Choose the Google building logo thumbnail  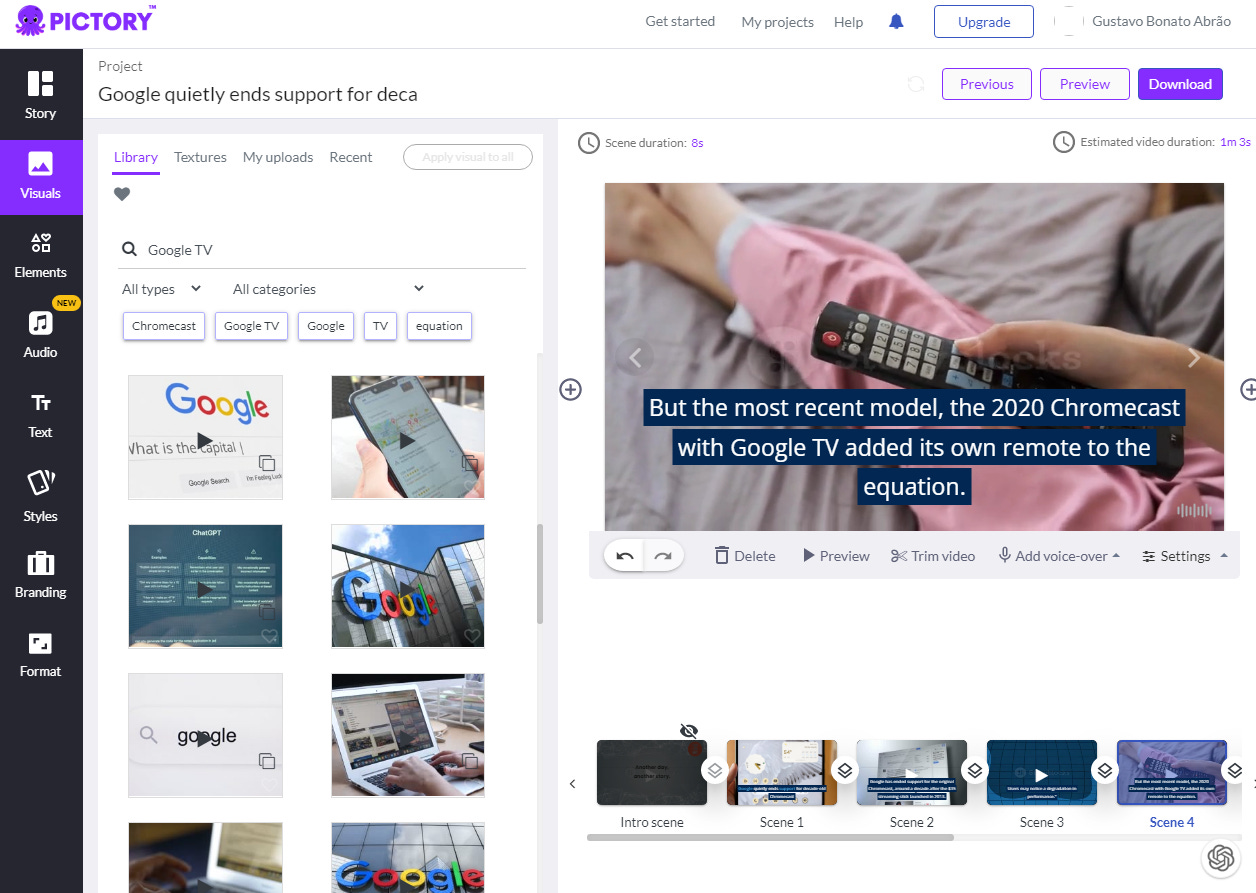click(x=407, y=586)
